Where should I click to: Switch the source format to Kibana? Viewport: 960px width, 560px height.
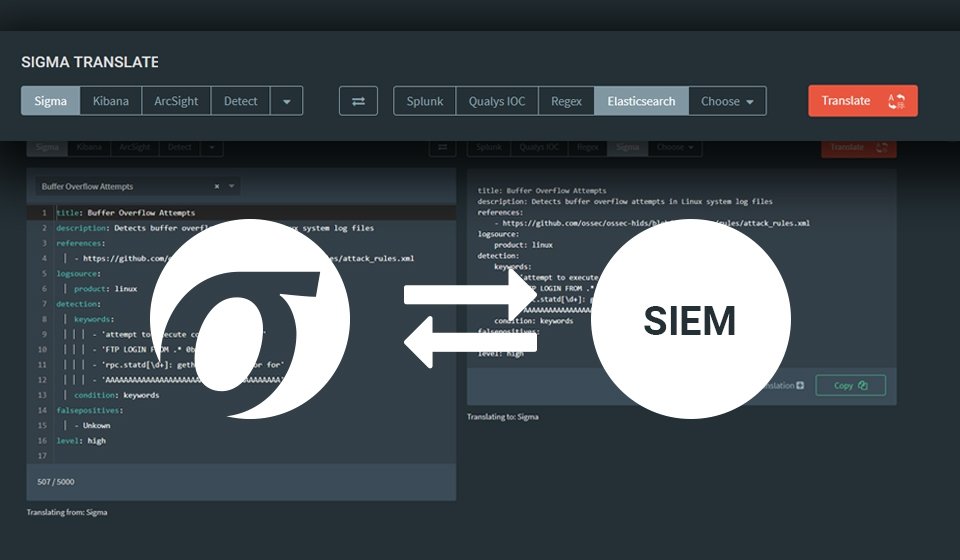[x=111, y=101]
